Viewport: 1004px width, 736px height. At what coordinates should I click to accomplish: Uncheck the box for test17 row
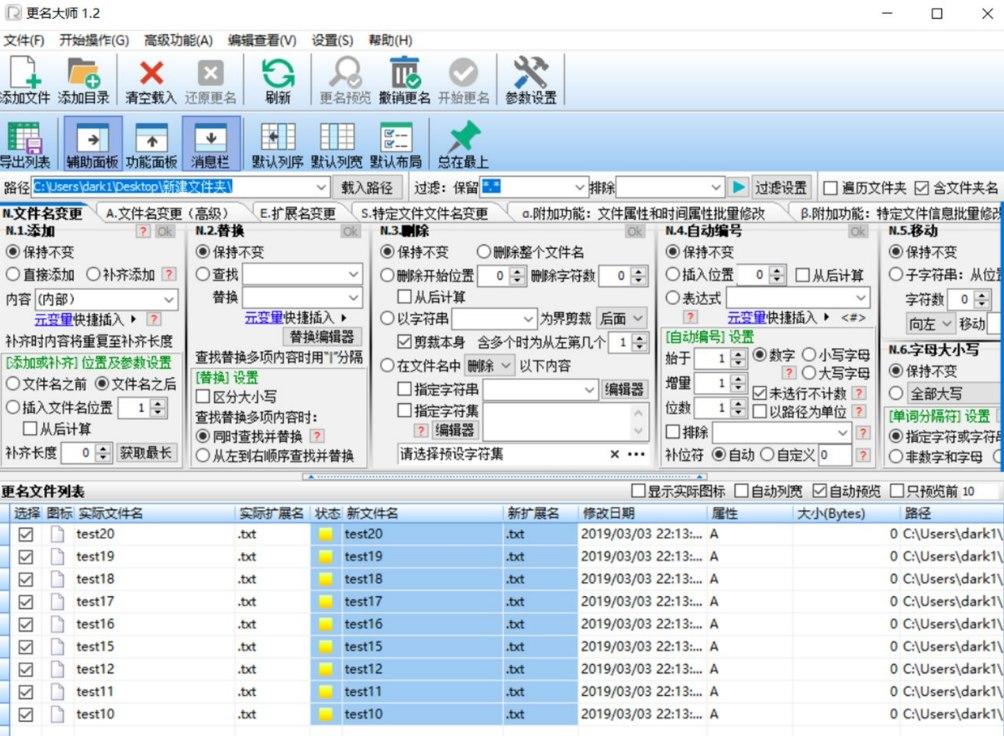click(26, 602)
